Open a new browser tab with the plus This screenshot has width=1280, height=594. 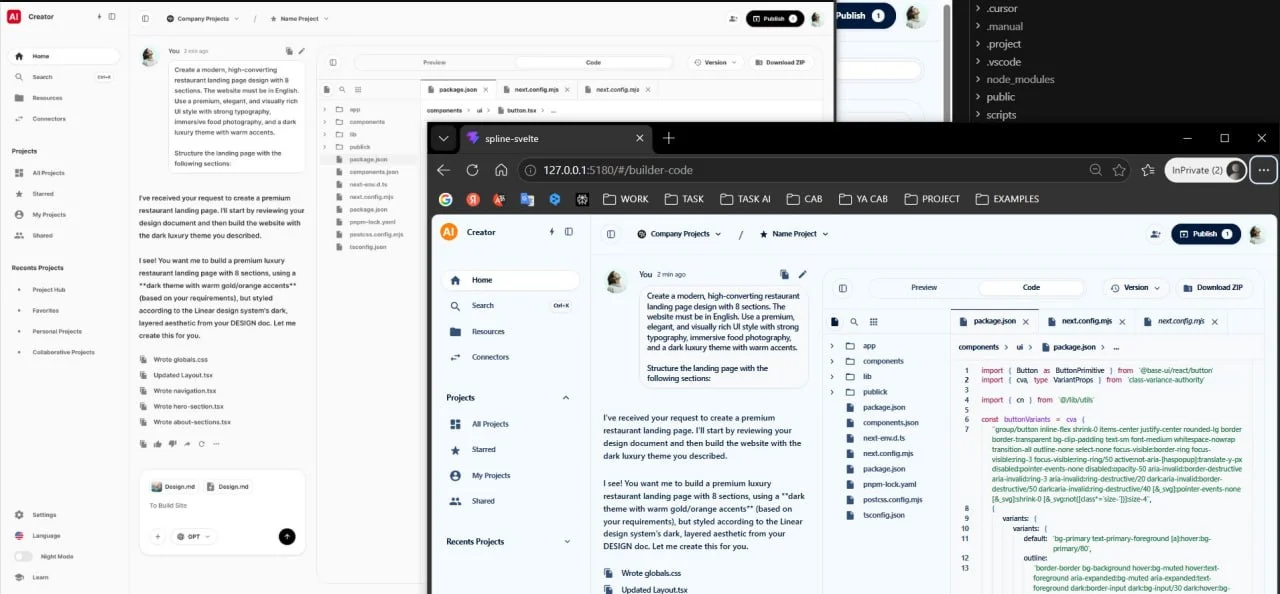[669, 138]
